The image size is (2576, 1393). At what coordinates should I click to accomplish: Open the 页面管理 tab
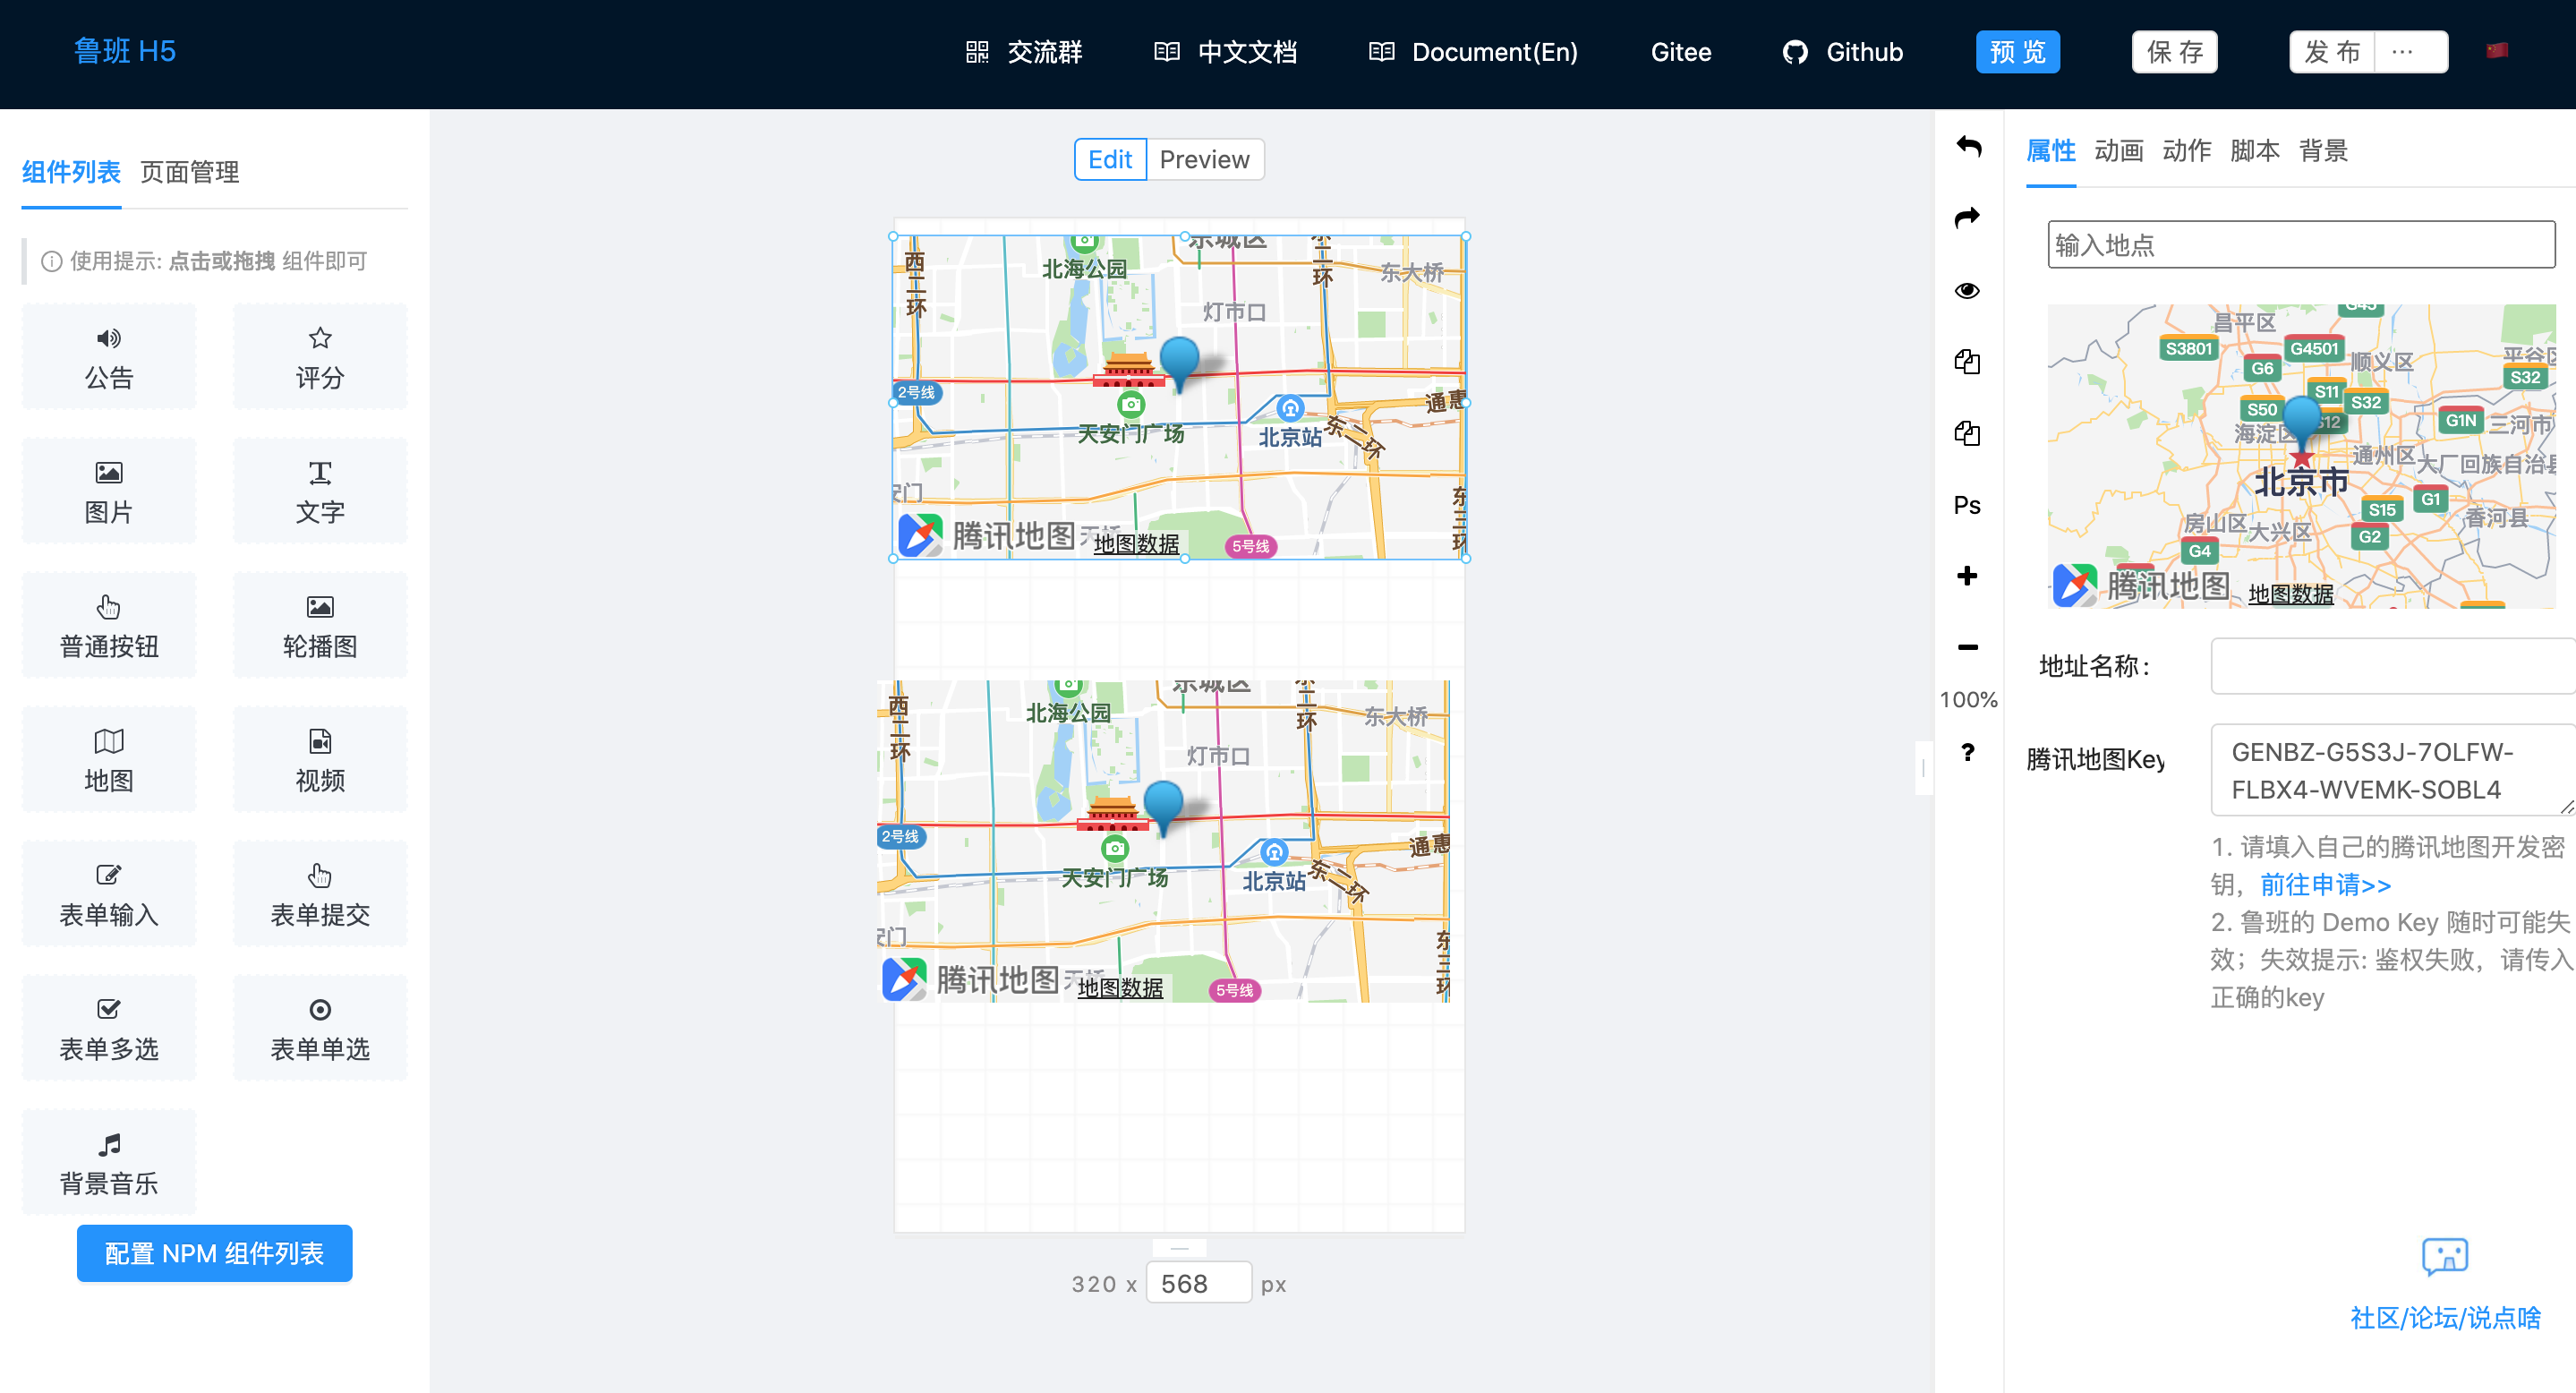tap(190, 172)
